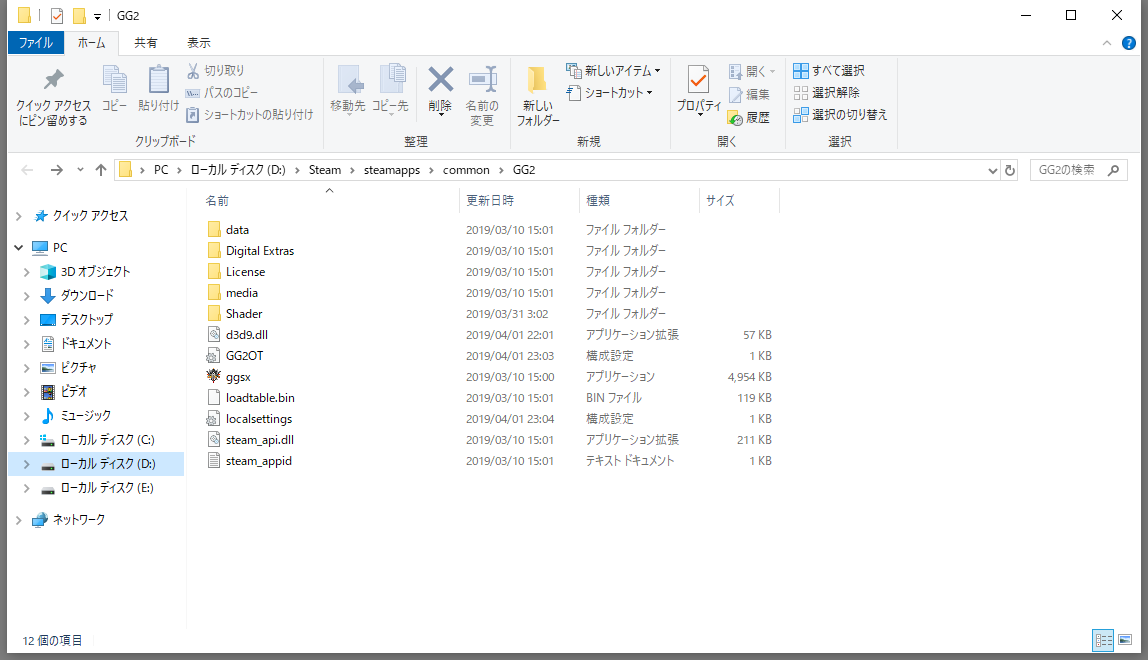
Task: Open recent locations dropdown arrow
Action: 80,170
